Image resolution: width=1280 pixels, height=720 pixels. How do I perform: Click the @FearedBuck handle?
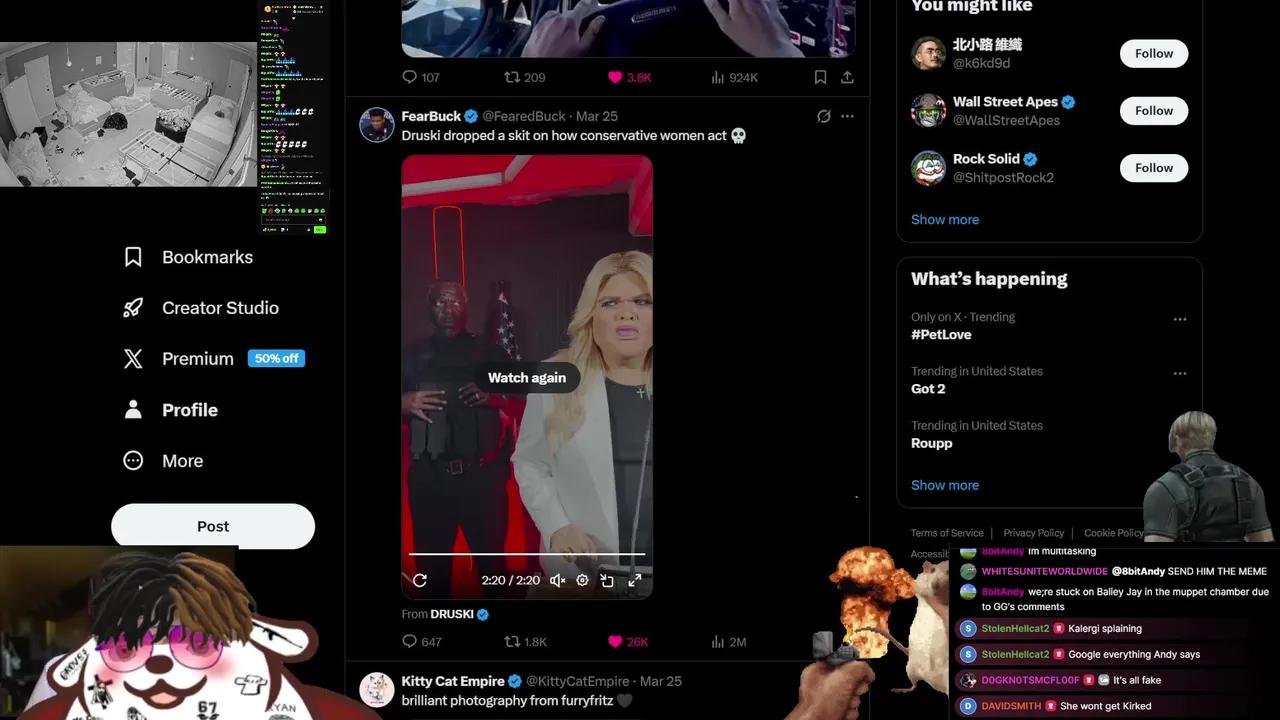pyautogui.click(x=524, y=116)
